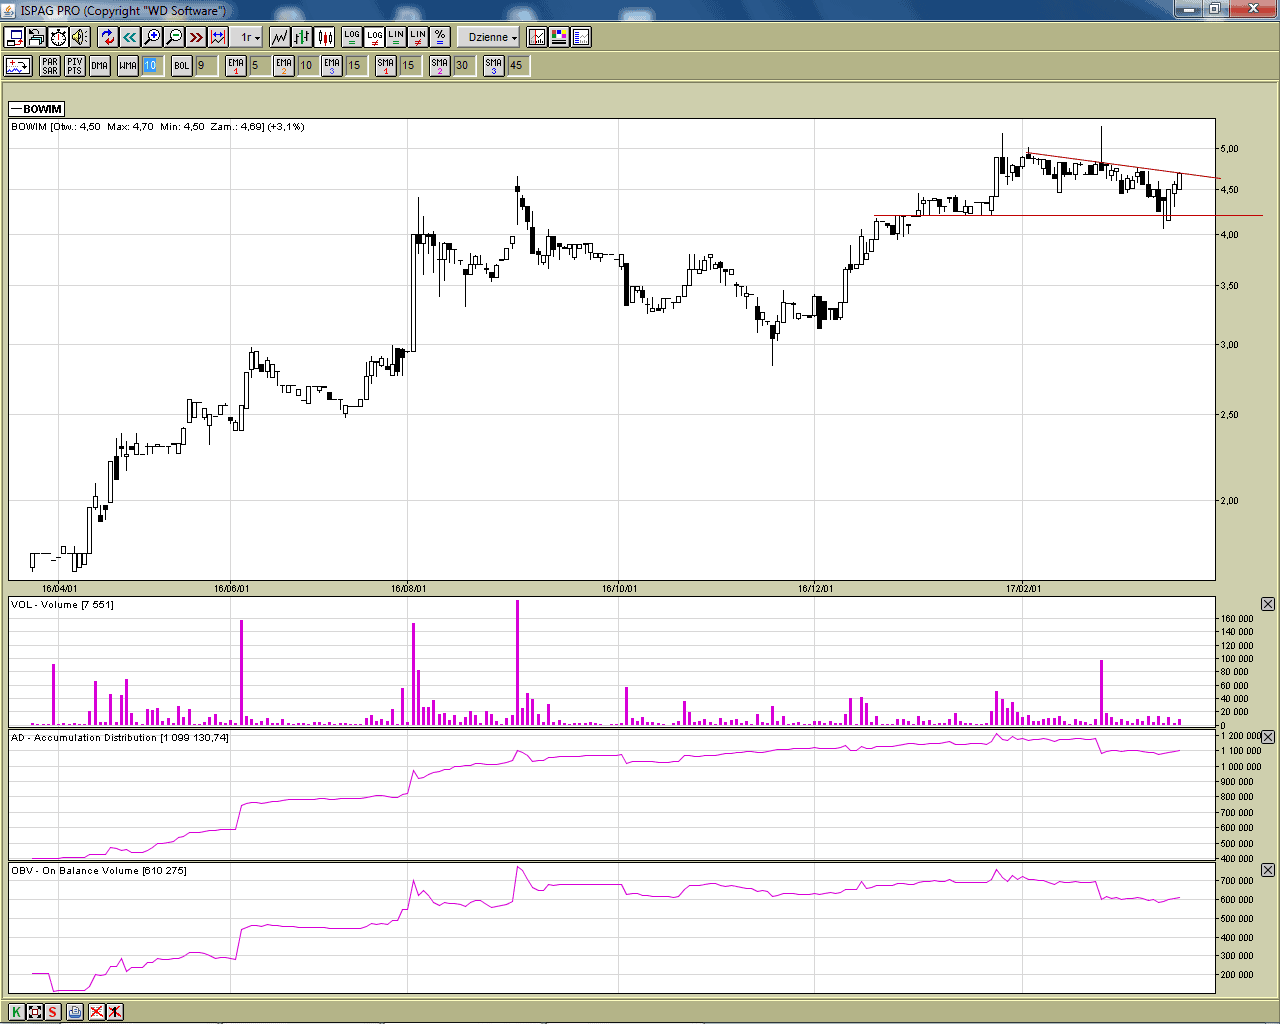
Task: Close the OBV On Balance Volume panel
Action: [x=1267, y=870]
